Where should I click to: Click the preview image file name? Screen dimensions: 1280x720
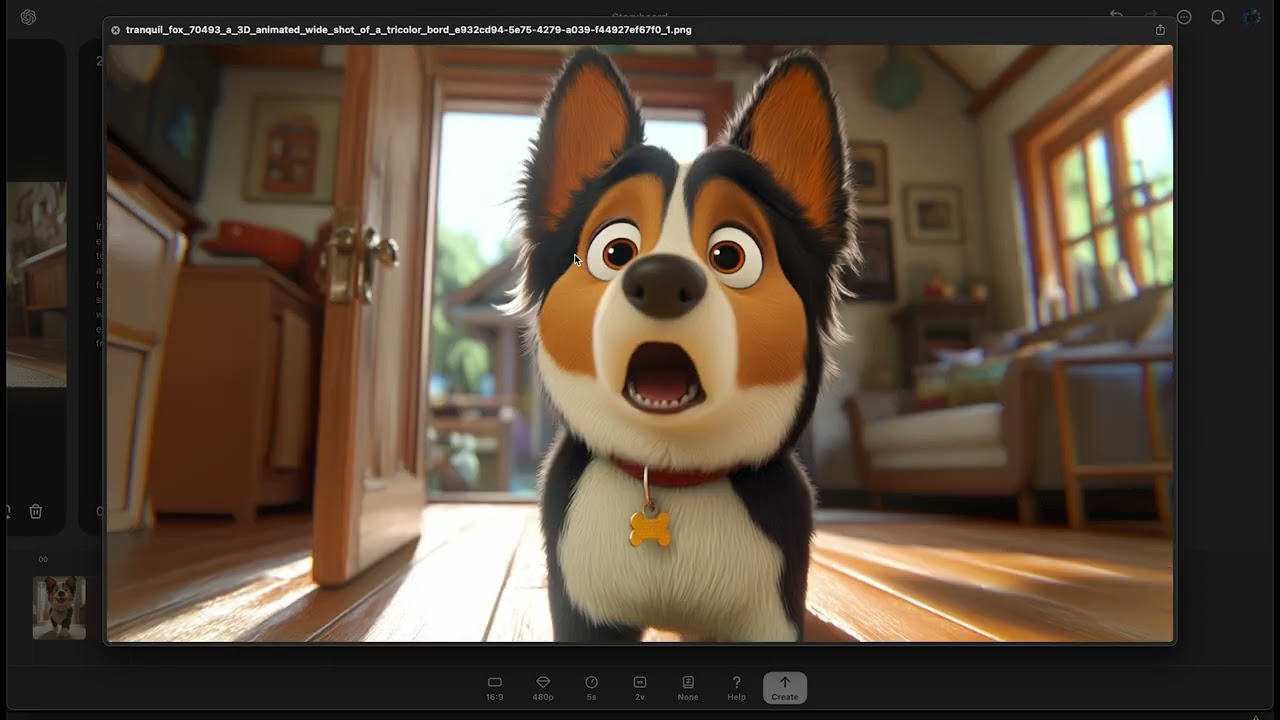click(x=409, y=30)
